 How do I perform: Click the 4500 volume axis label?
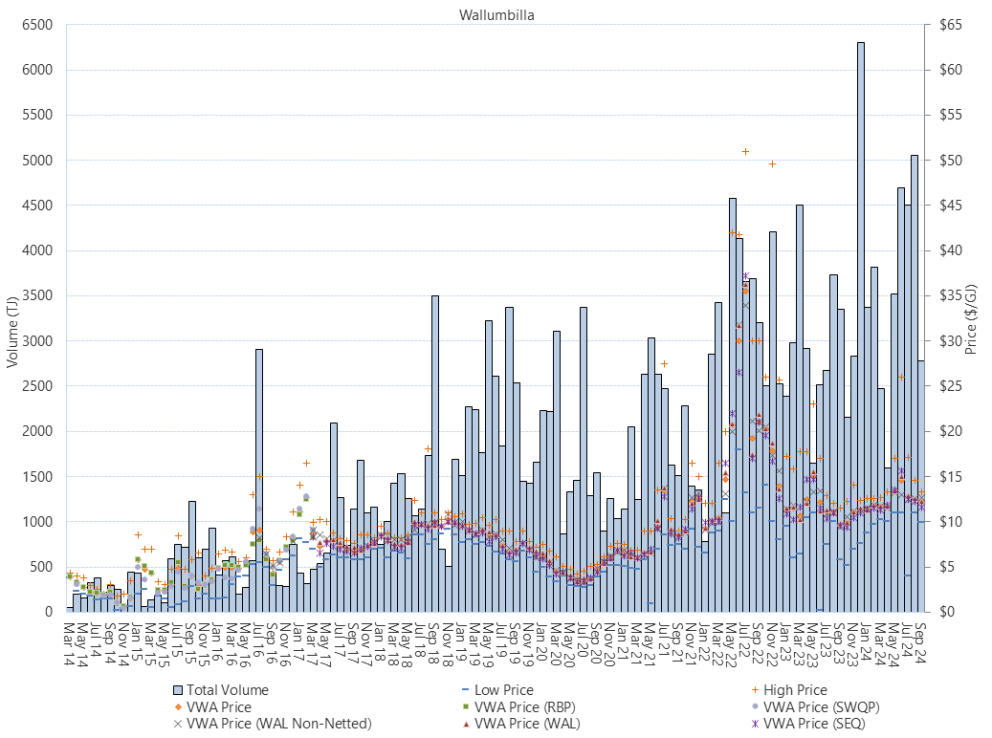37,206
